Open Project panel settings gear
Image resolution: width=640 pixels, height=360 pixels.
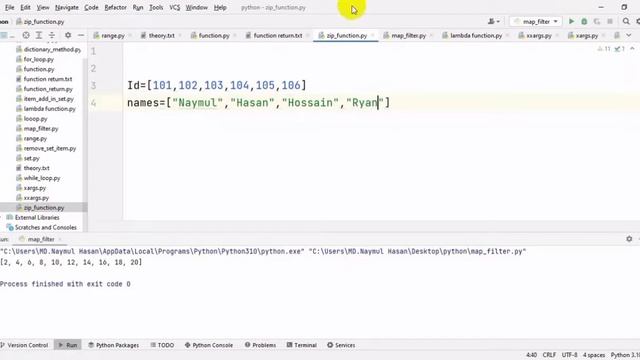(x=68, y=36)
